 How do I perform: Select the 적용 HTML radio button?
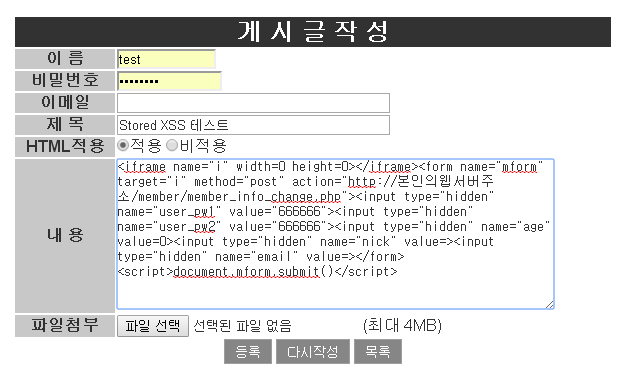[x=123, y=146]
